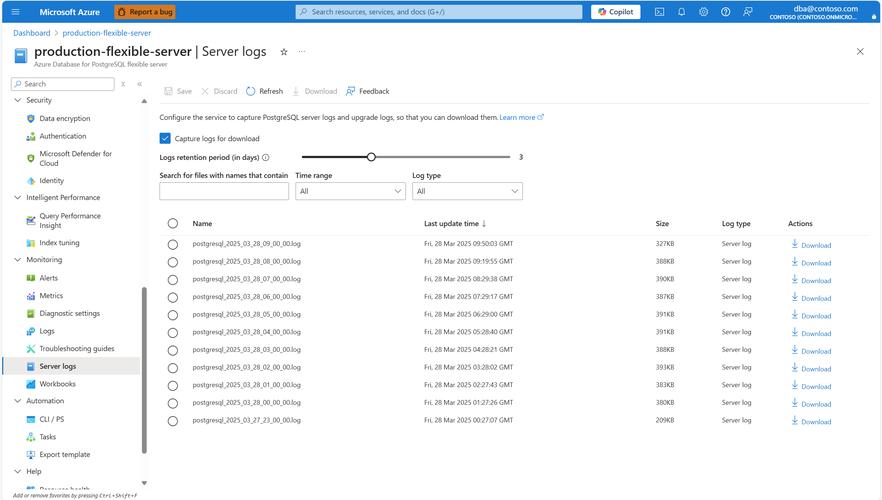This screenshot has width=882, height=500.
Task: Click production-flexible-server breadcrumb link
Action: (106, 33)
